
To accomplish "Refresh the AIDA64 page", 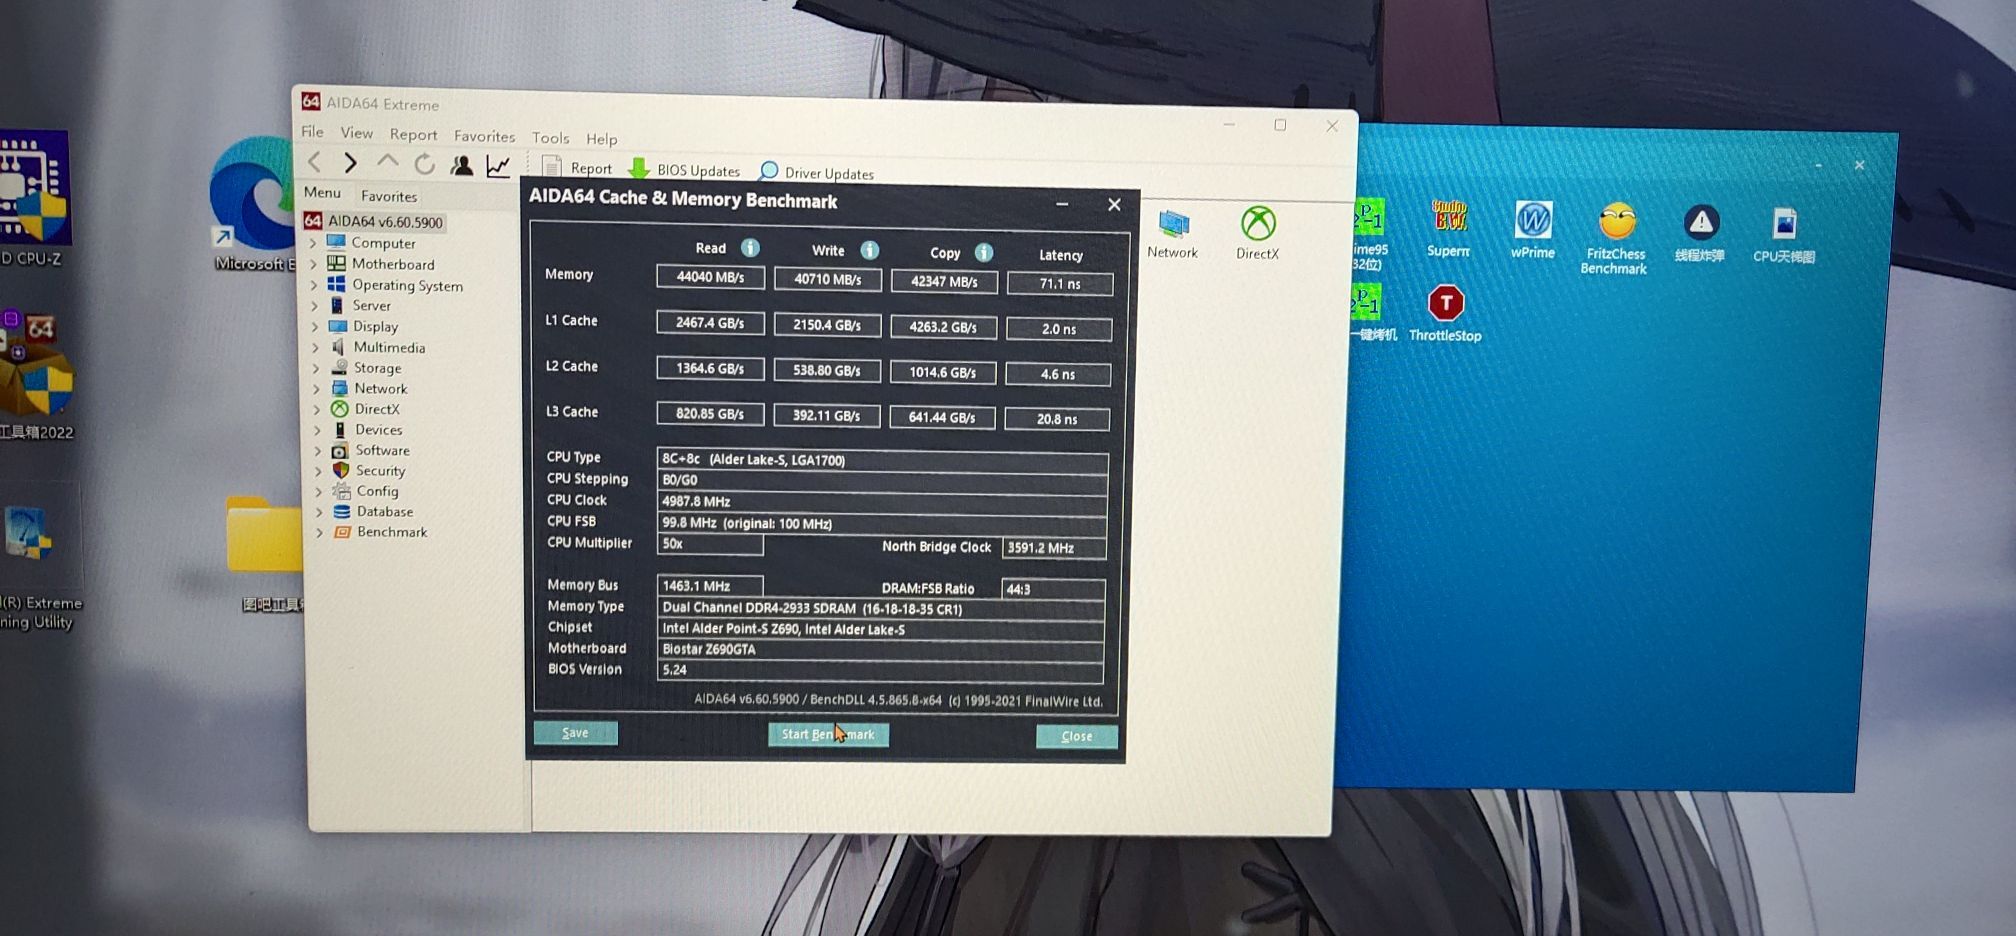I will (x=424, y=164).
